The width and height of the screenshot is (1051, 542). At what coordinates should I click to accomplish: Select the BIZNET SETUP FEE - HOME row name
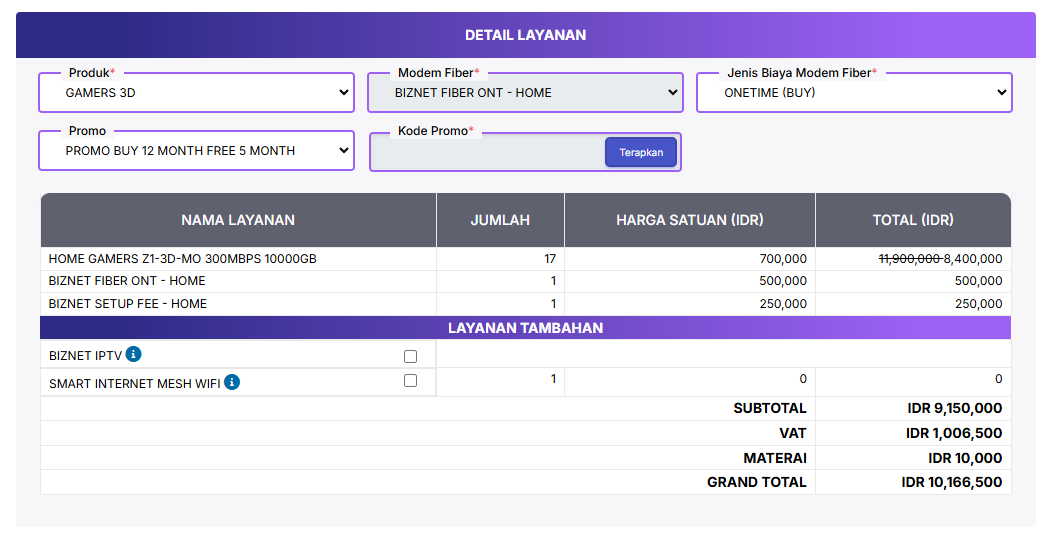pos(127,303)
